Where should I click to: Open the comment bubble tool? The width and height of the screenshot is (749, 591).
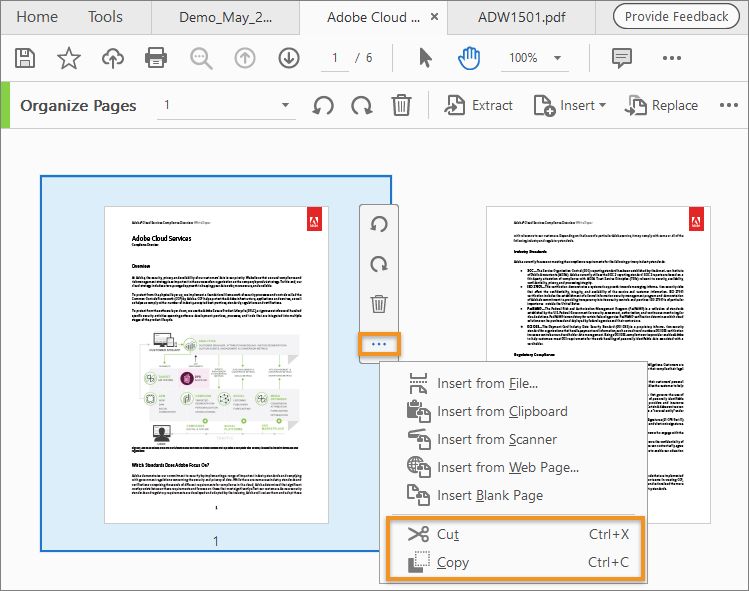click(x=621, y=58)
